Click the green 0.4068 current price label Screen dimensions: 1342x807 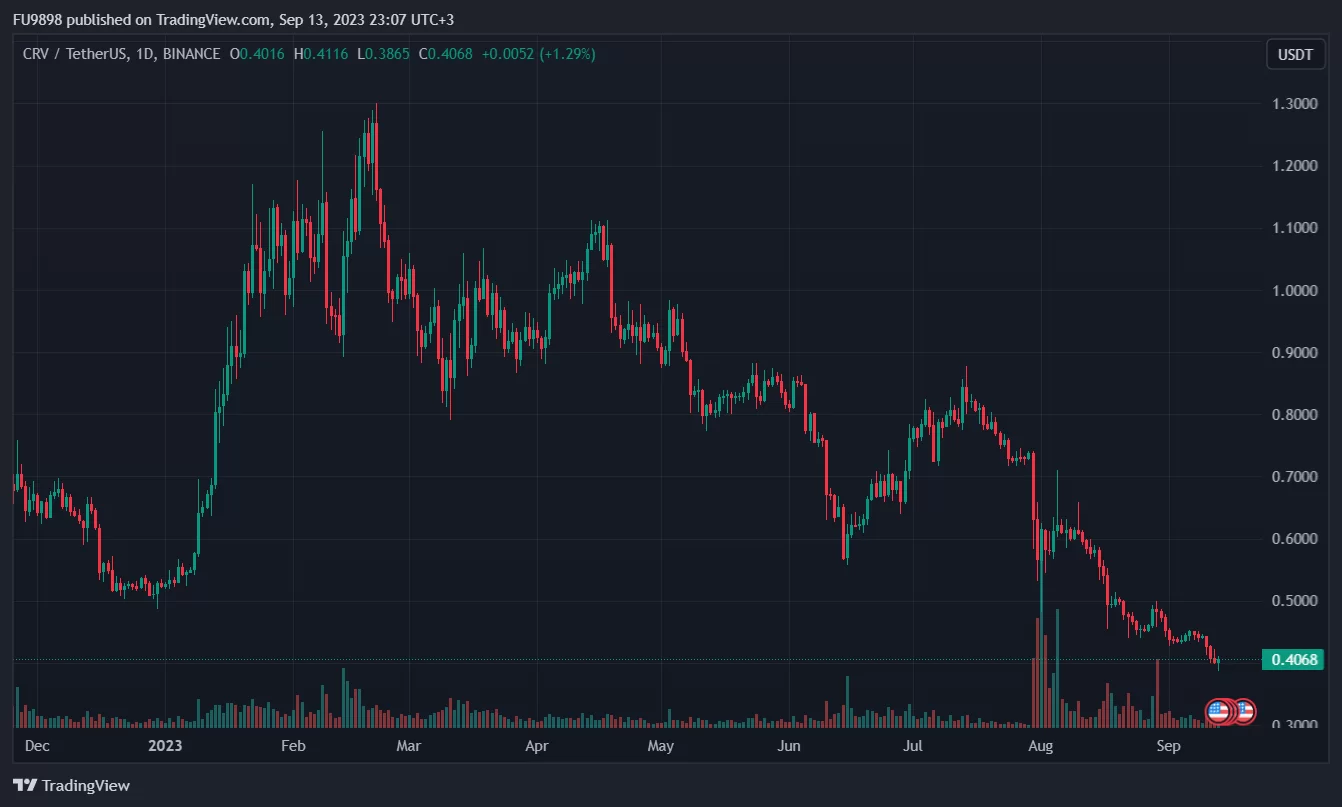click(1295, 659)
